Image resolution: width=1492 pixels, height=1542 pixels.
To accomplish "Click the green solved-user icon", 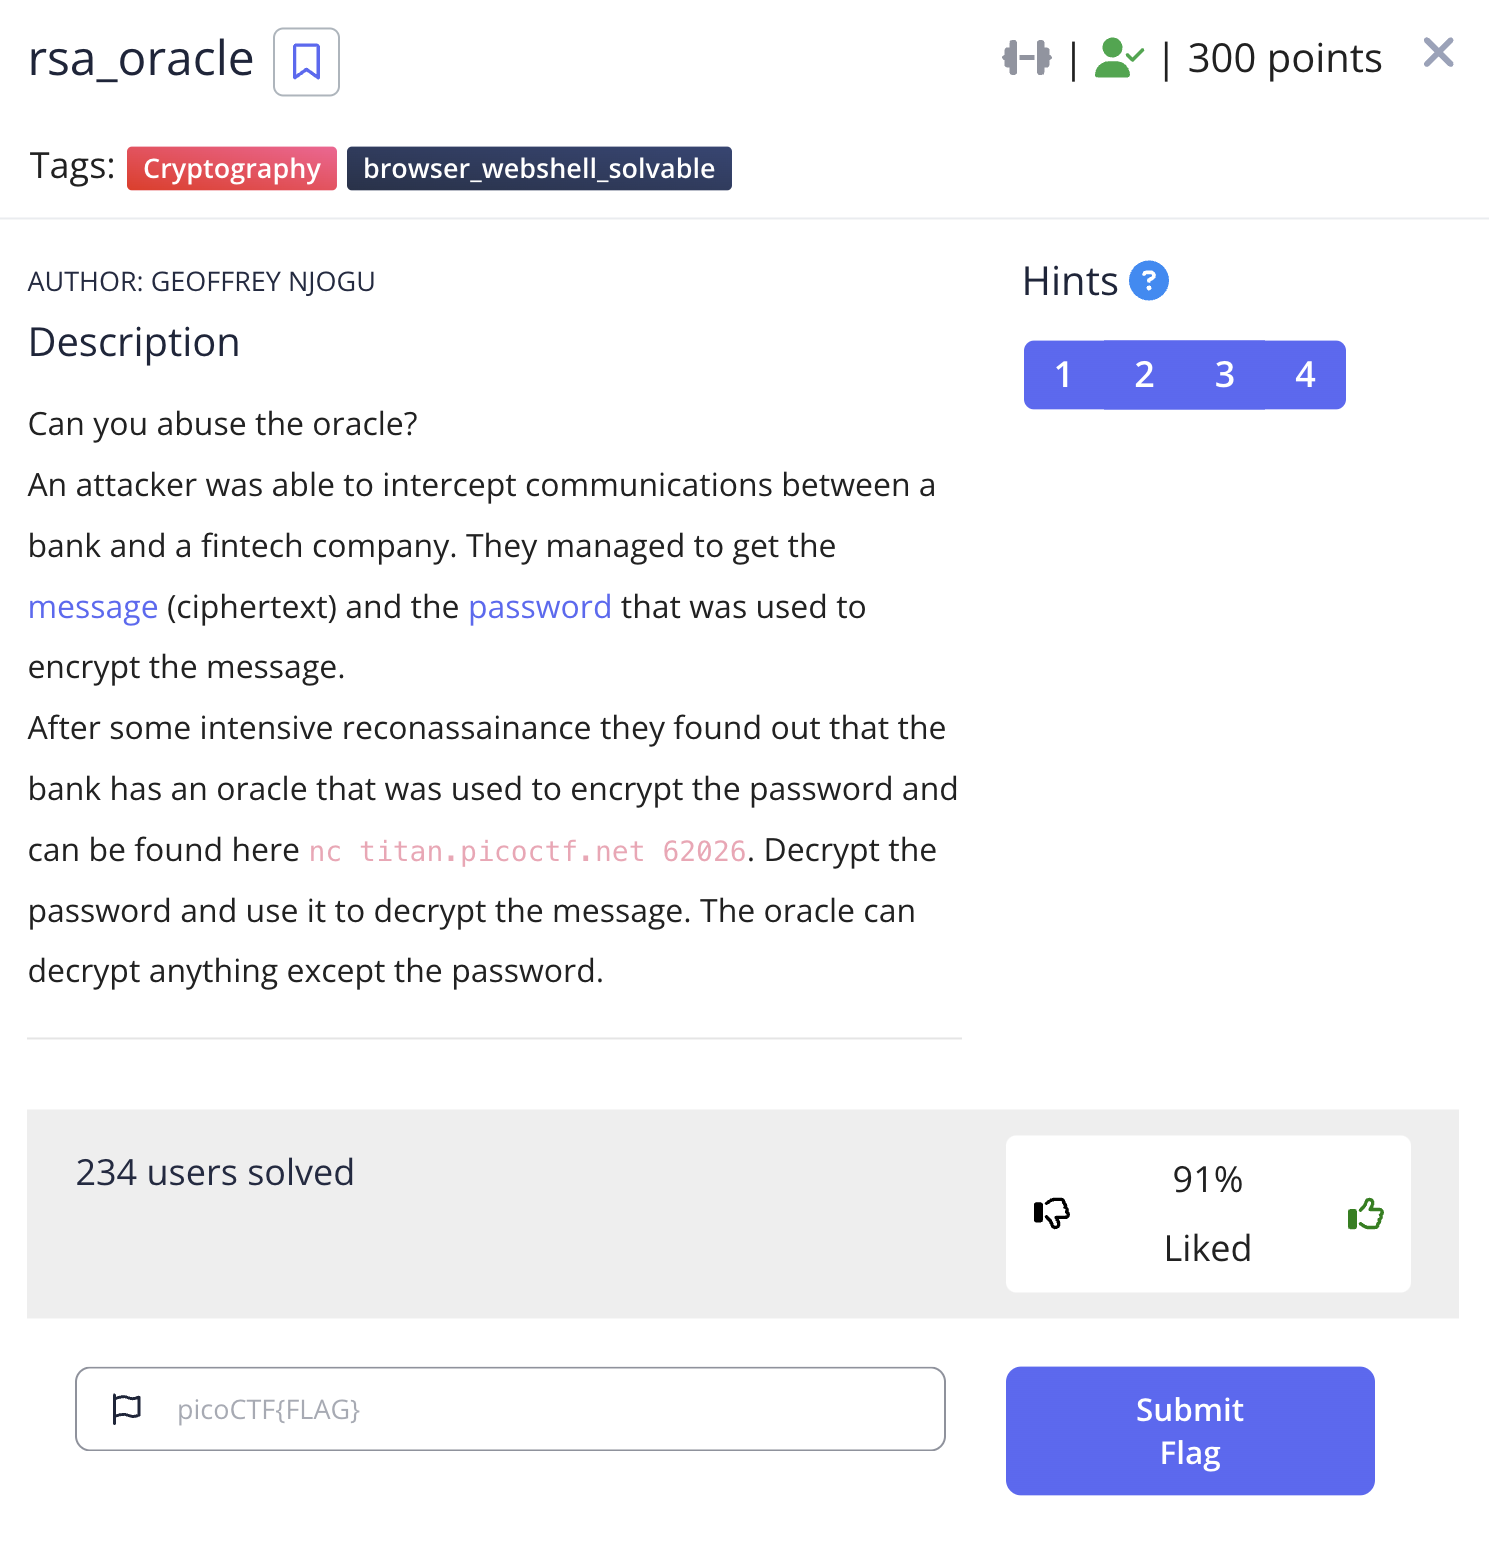I will point(1118,58).
